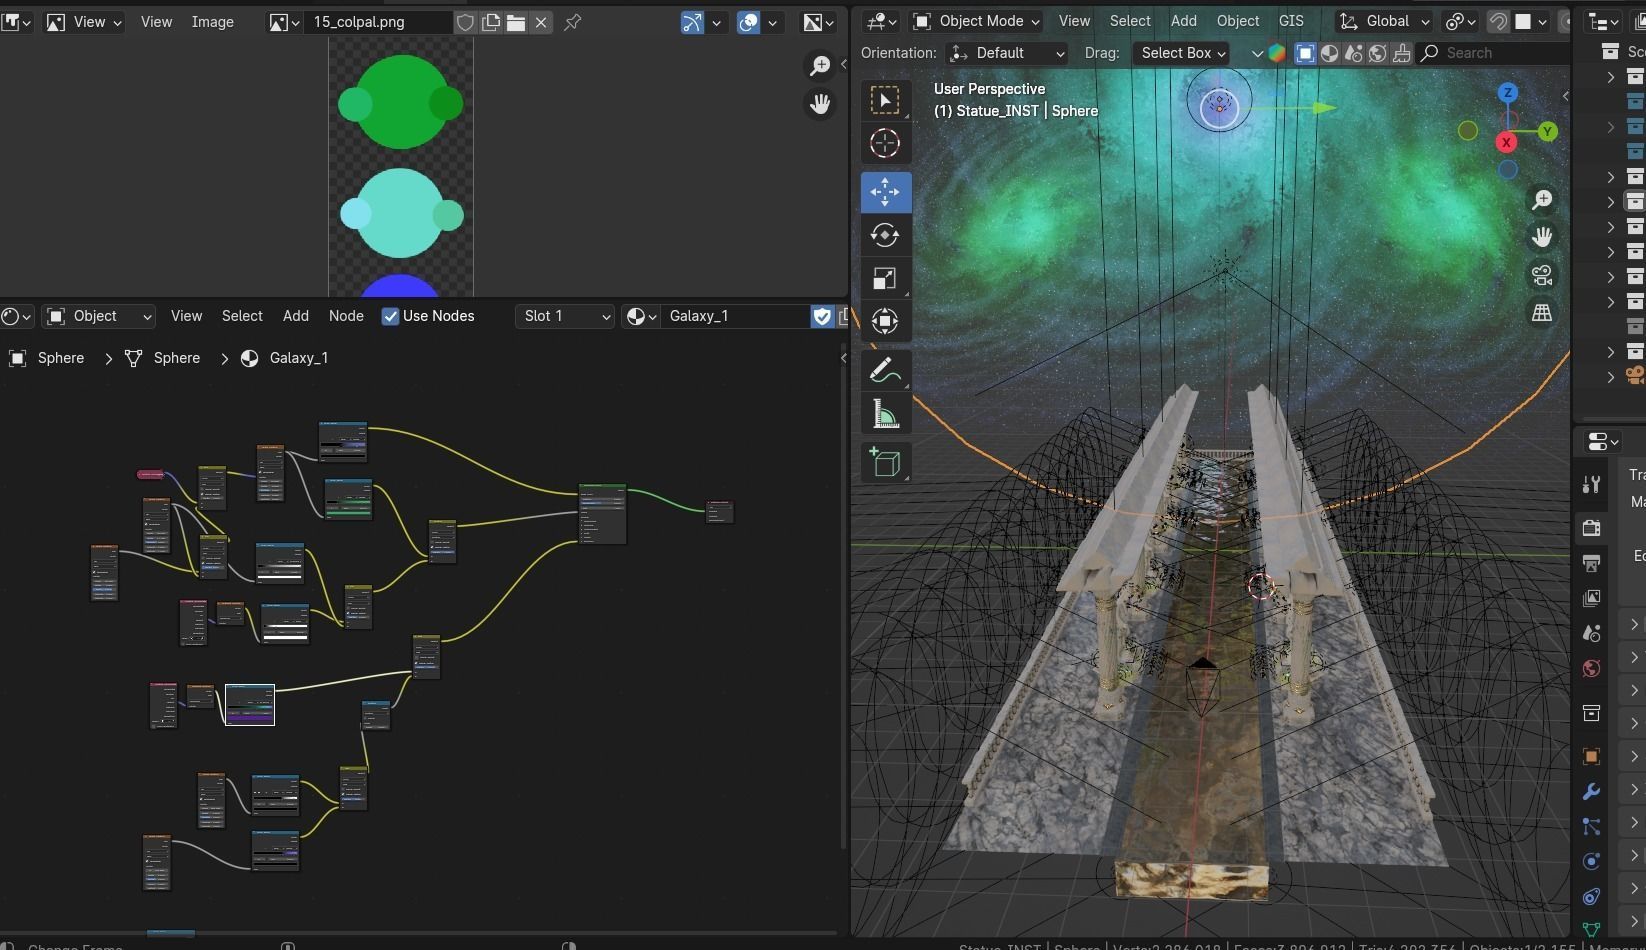Open the properties editor options dropdown
This screenshot has height=950, width=1646.
pyautogui.click(x=1603, y=441)
